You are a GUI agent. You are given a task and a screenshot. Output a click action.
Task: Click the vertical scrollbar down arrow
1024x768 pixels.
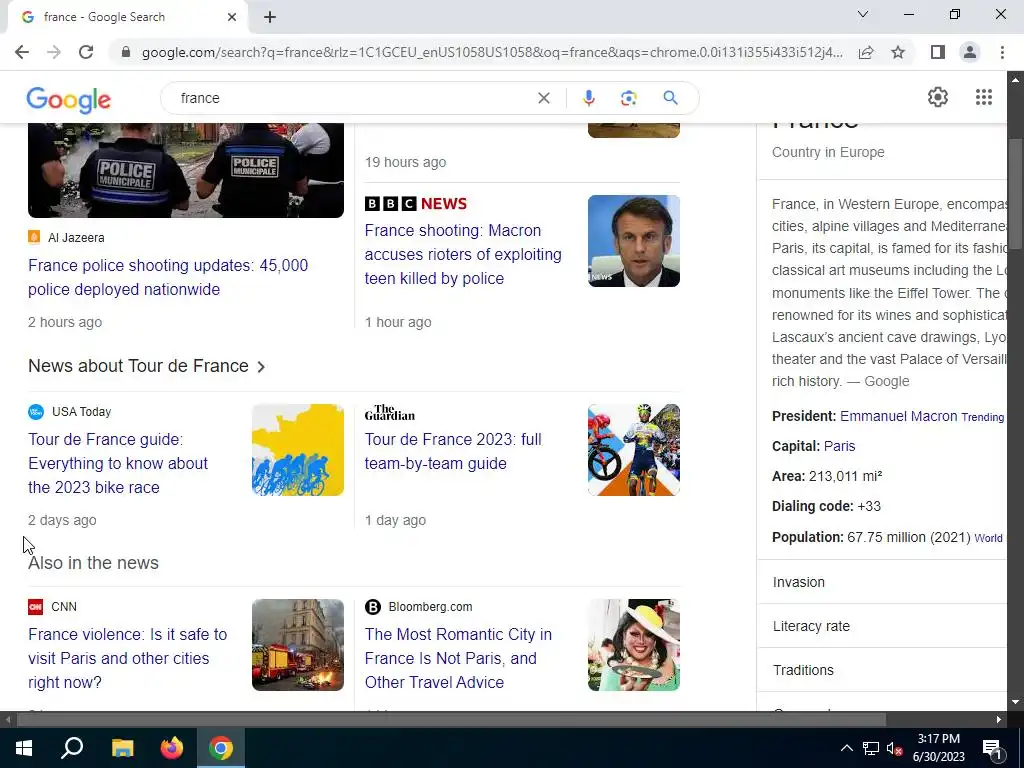point(1015,703)
